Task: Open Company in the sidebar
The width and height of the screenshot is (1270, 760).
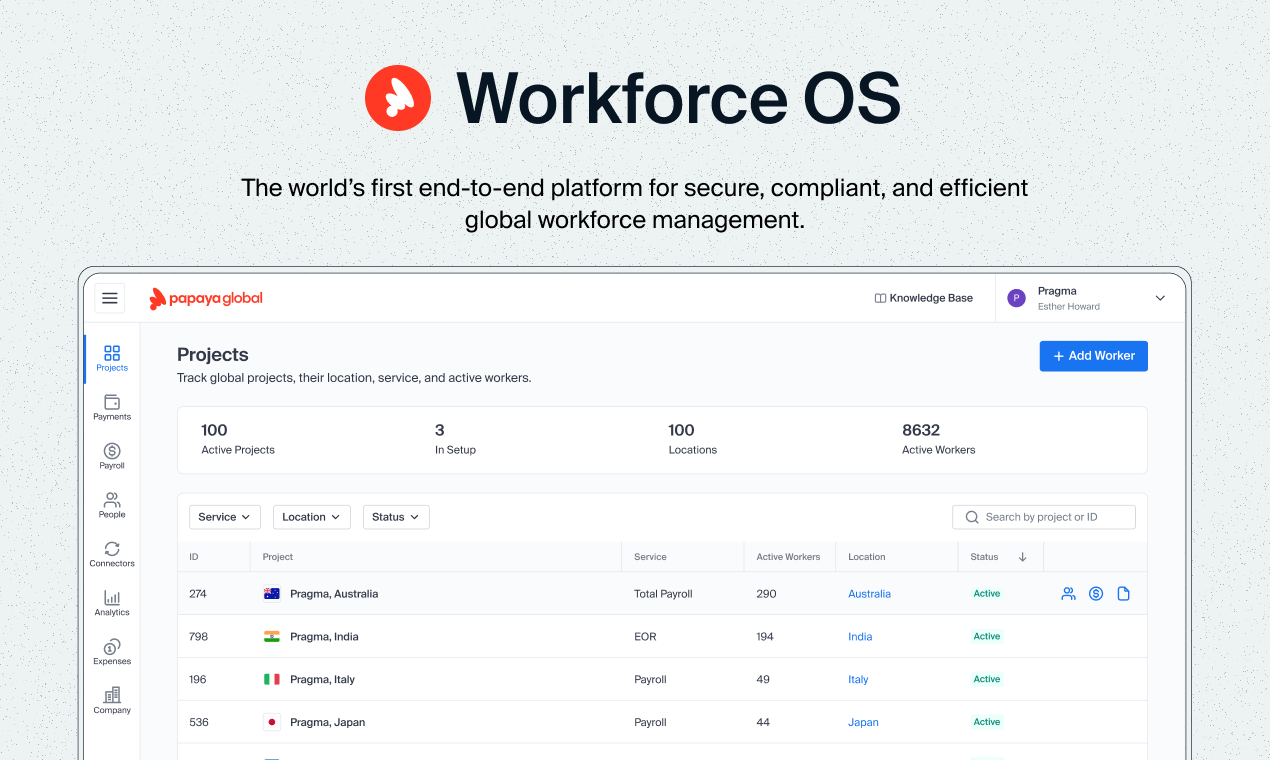Action: (x=112, y=701)
